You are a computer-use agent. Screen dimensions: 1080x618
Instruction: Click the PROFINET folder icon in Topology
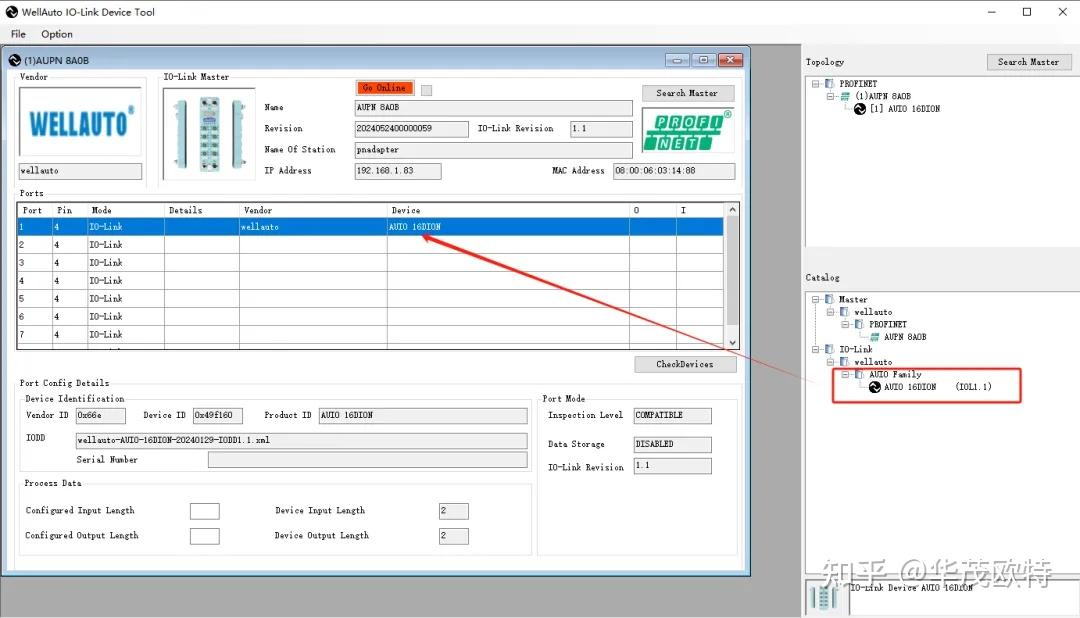point(830,84)
